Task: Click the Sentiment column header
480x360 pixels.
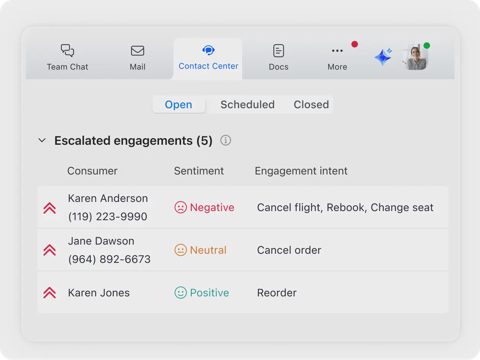Action: pos(199,171)
